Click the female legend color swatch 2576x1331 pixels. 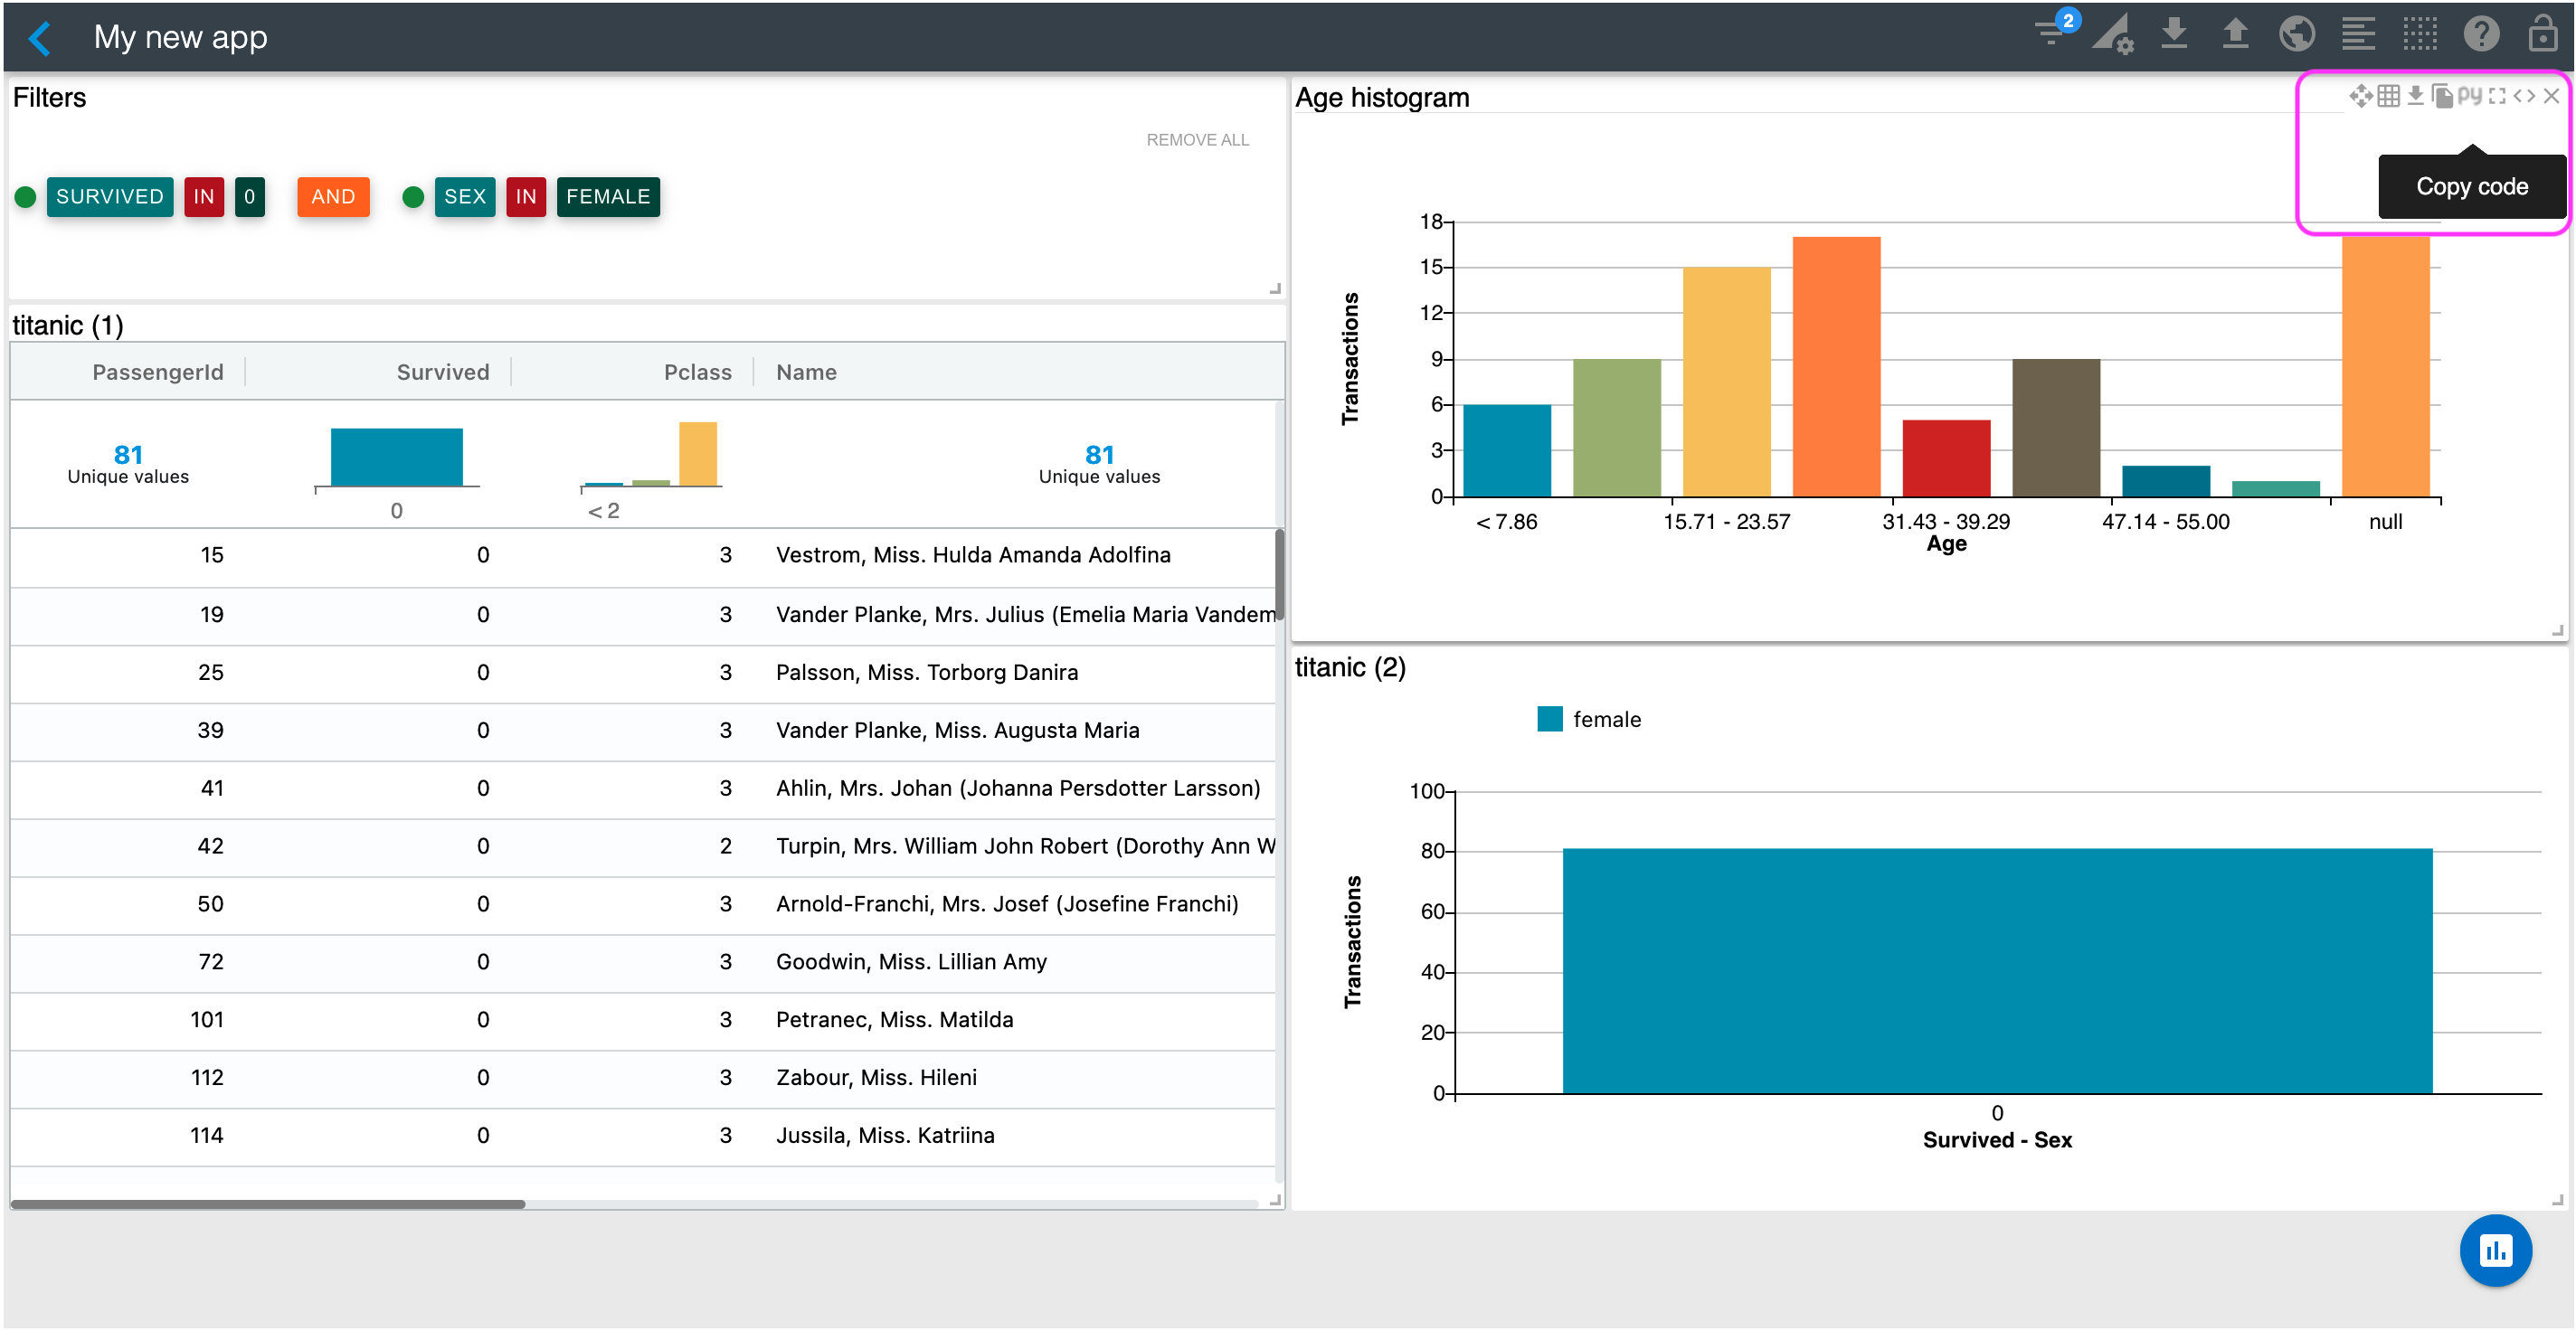1549,719
